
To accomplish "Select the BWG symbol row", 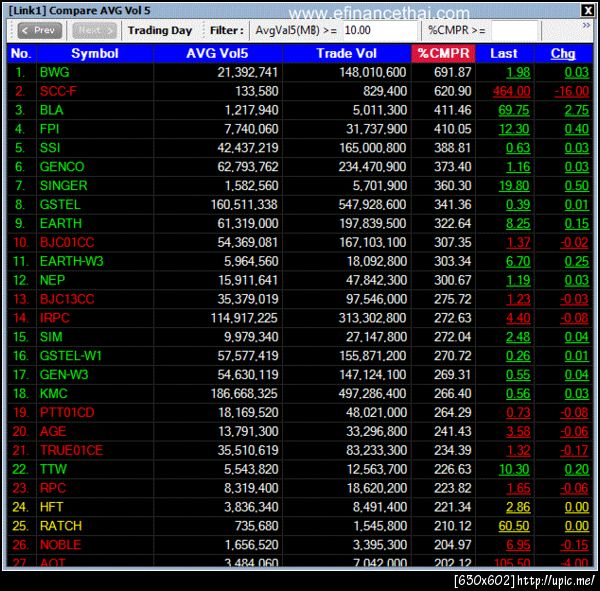I will [x=300, y=72].
